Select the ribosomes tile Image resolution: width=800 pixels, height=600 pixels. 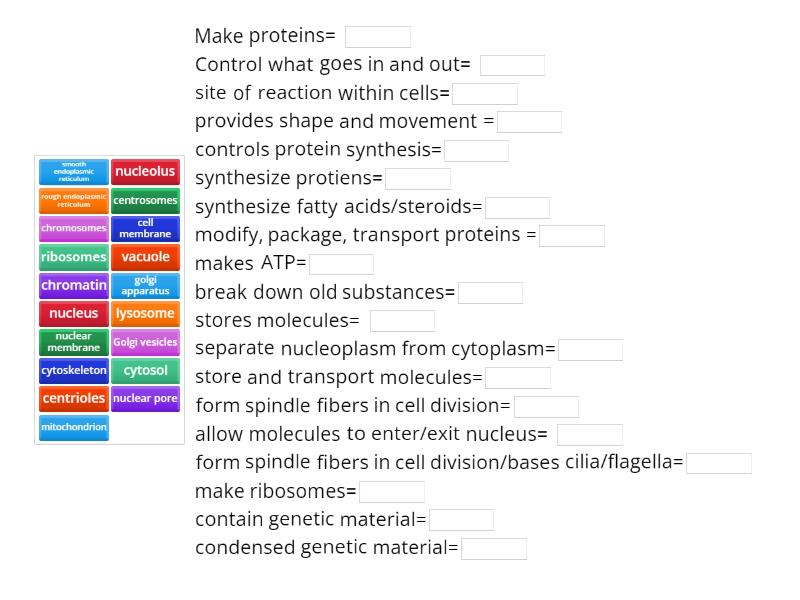pyautogui.click(x=74, y=257)
